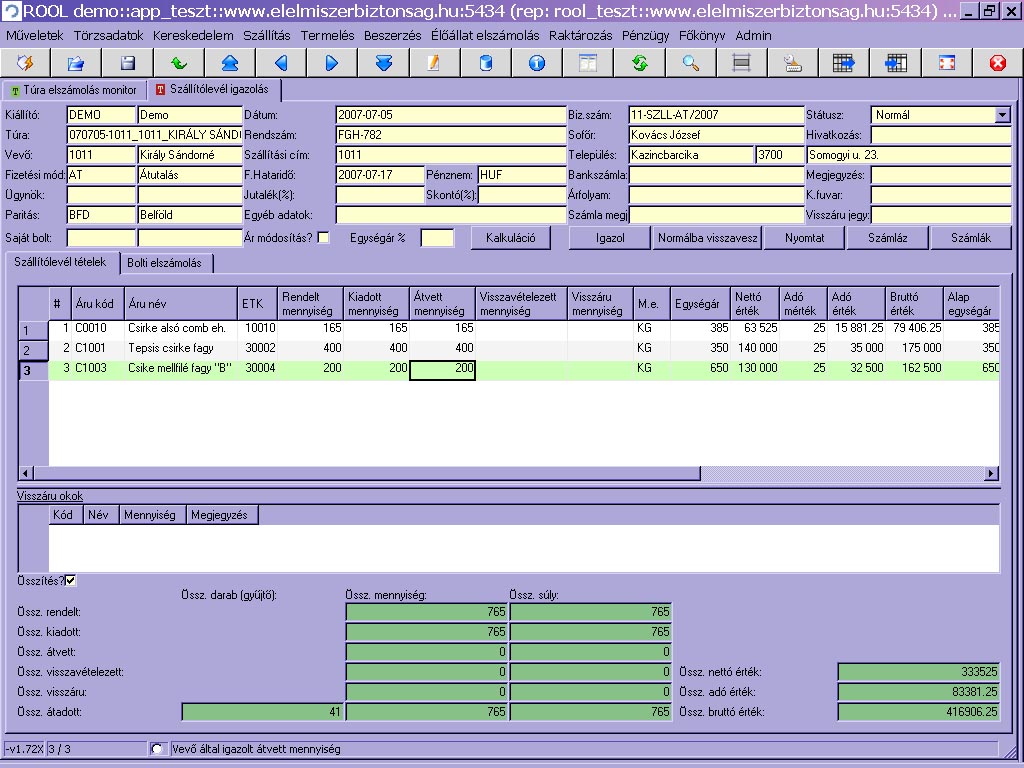Click the Nyomtat button
Screen dimensions: 1024x768
click(x=804, y=238)
